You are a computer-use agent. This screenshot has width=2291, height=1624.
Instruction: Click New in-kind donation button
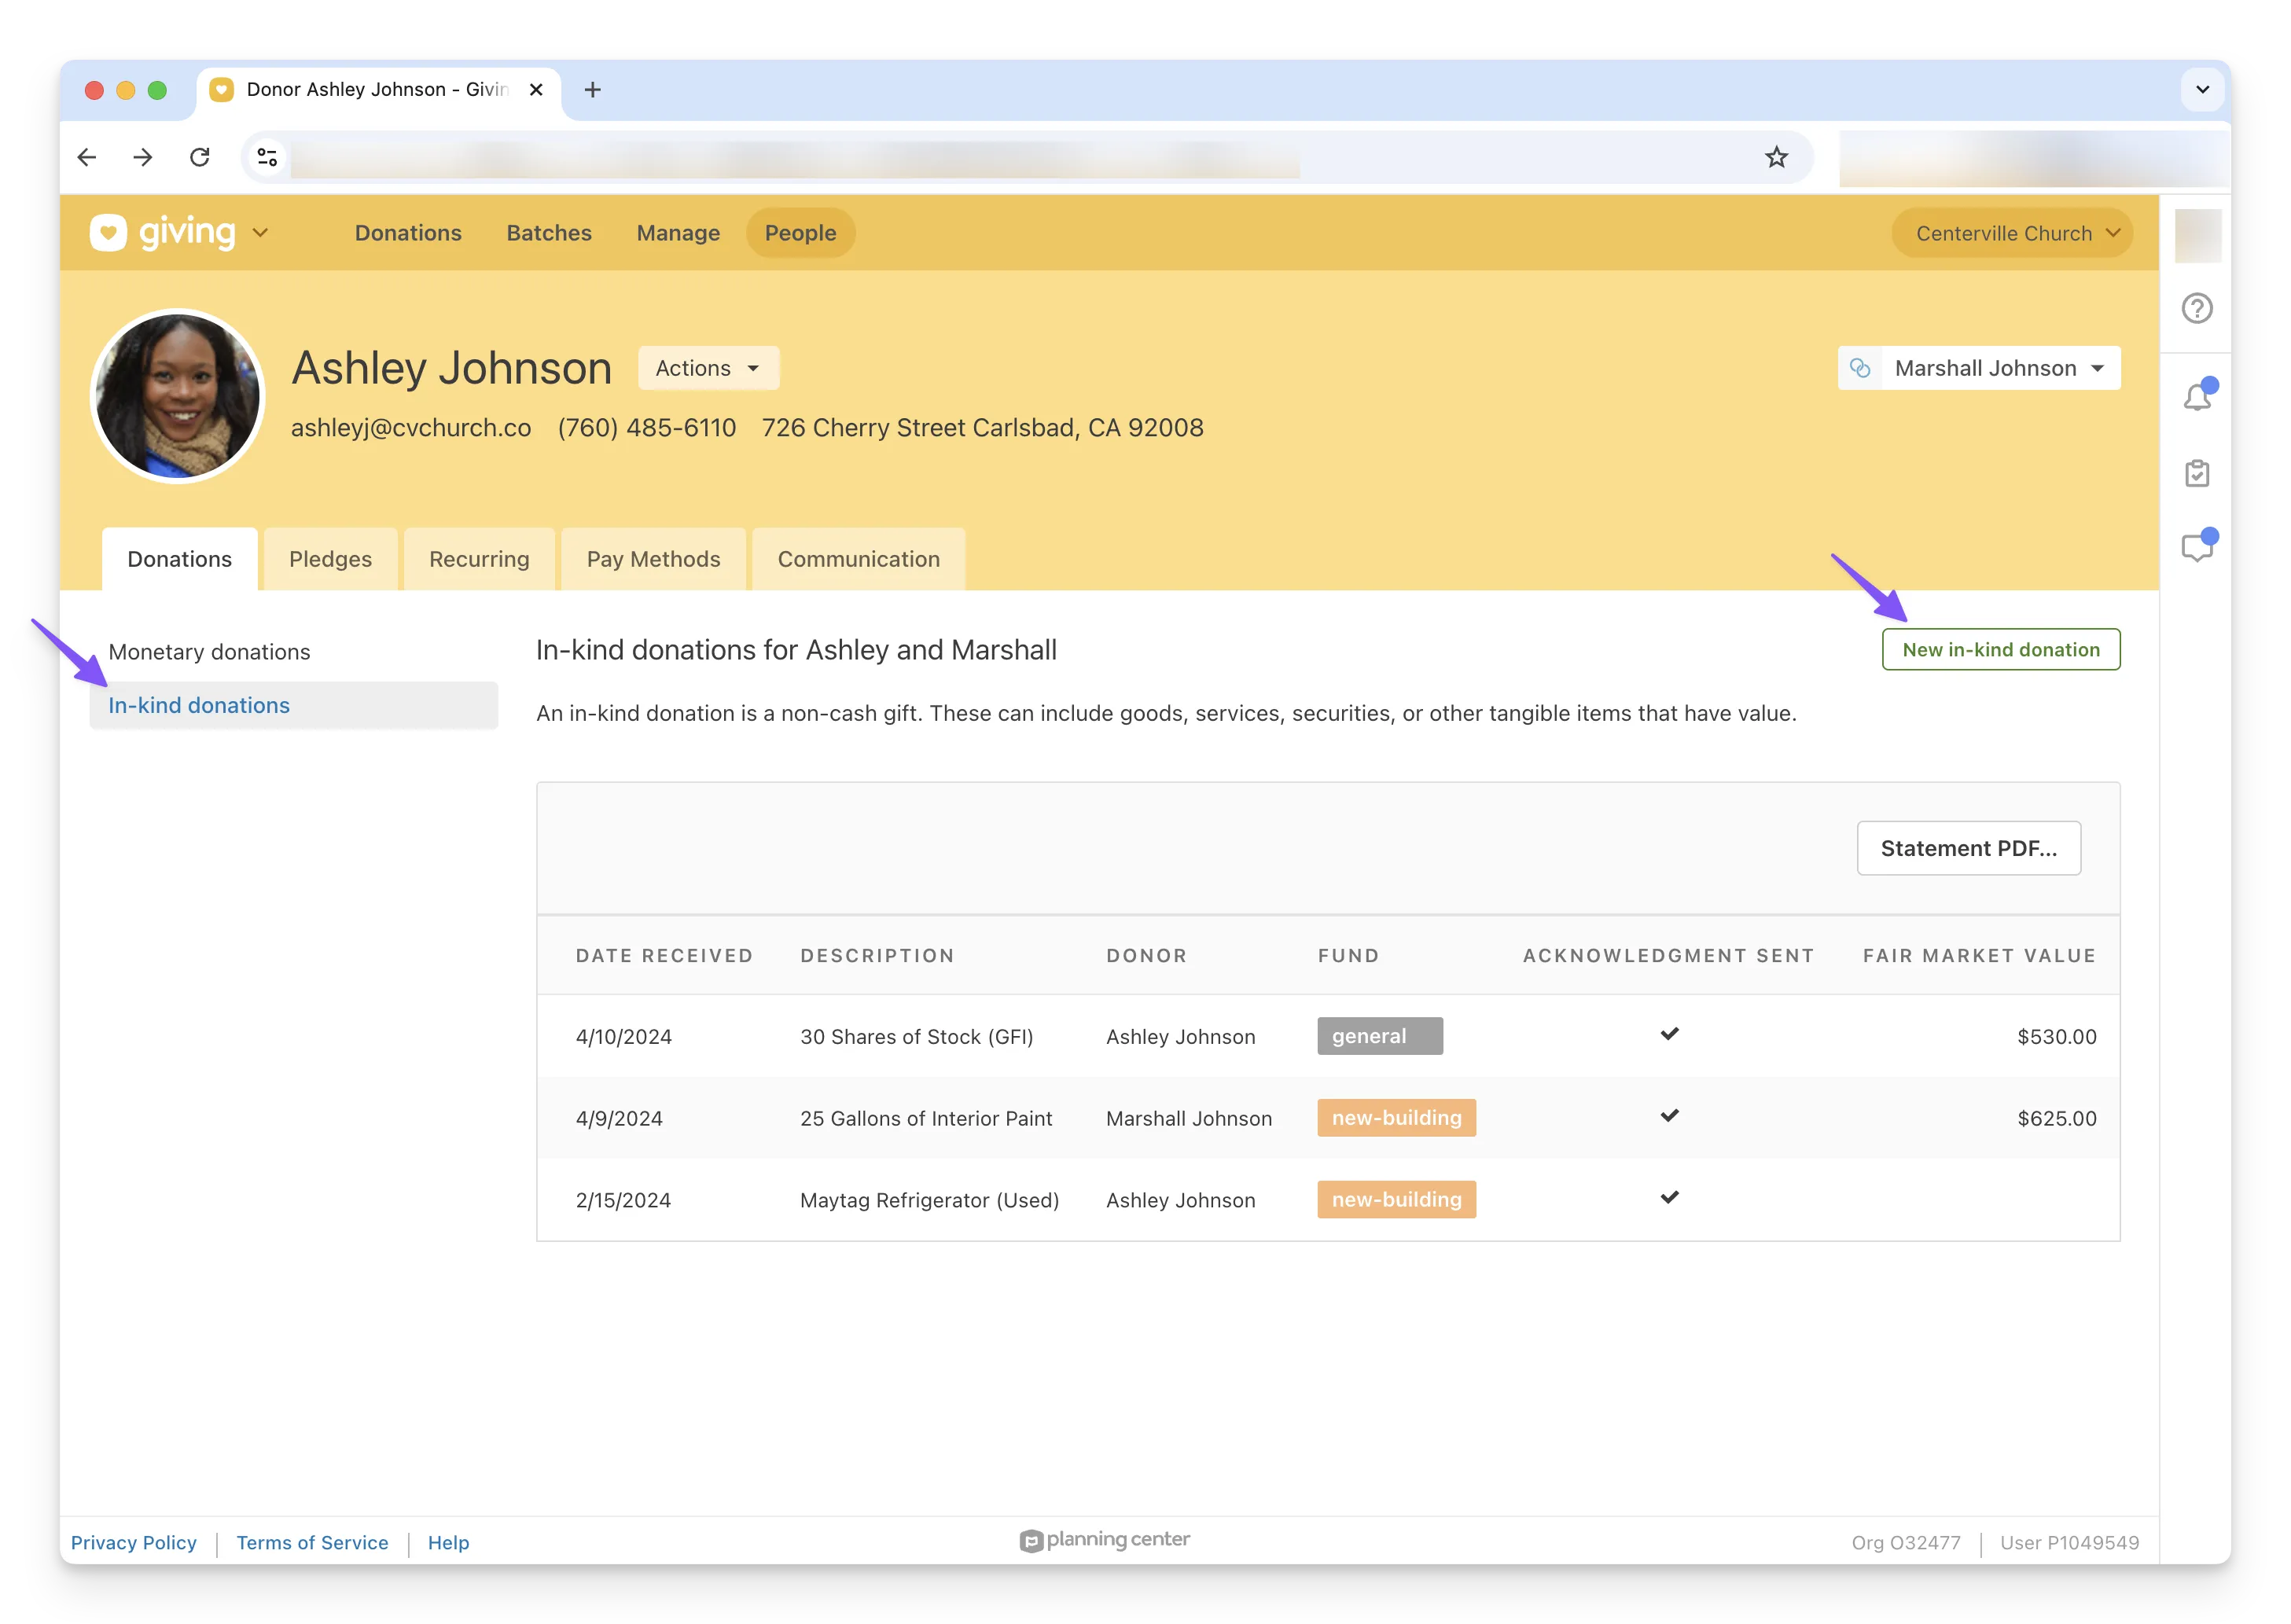pyautogui.click(x=2000, y=650)
